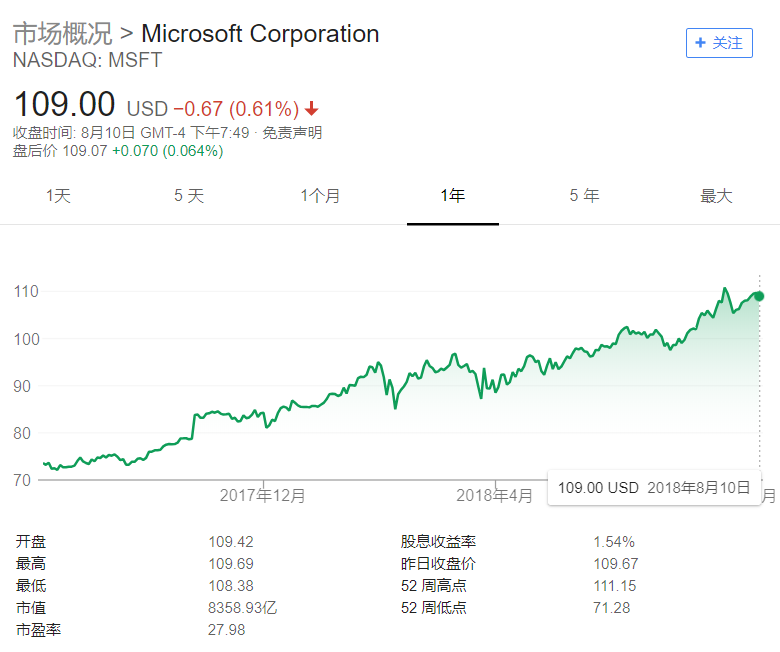Show the 5 年 price history

pyautogui.click(x=585, y=195)
